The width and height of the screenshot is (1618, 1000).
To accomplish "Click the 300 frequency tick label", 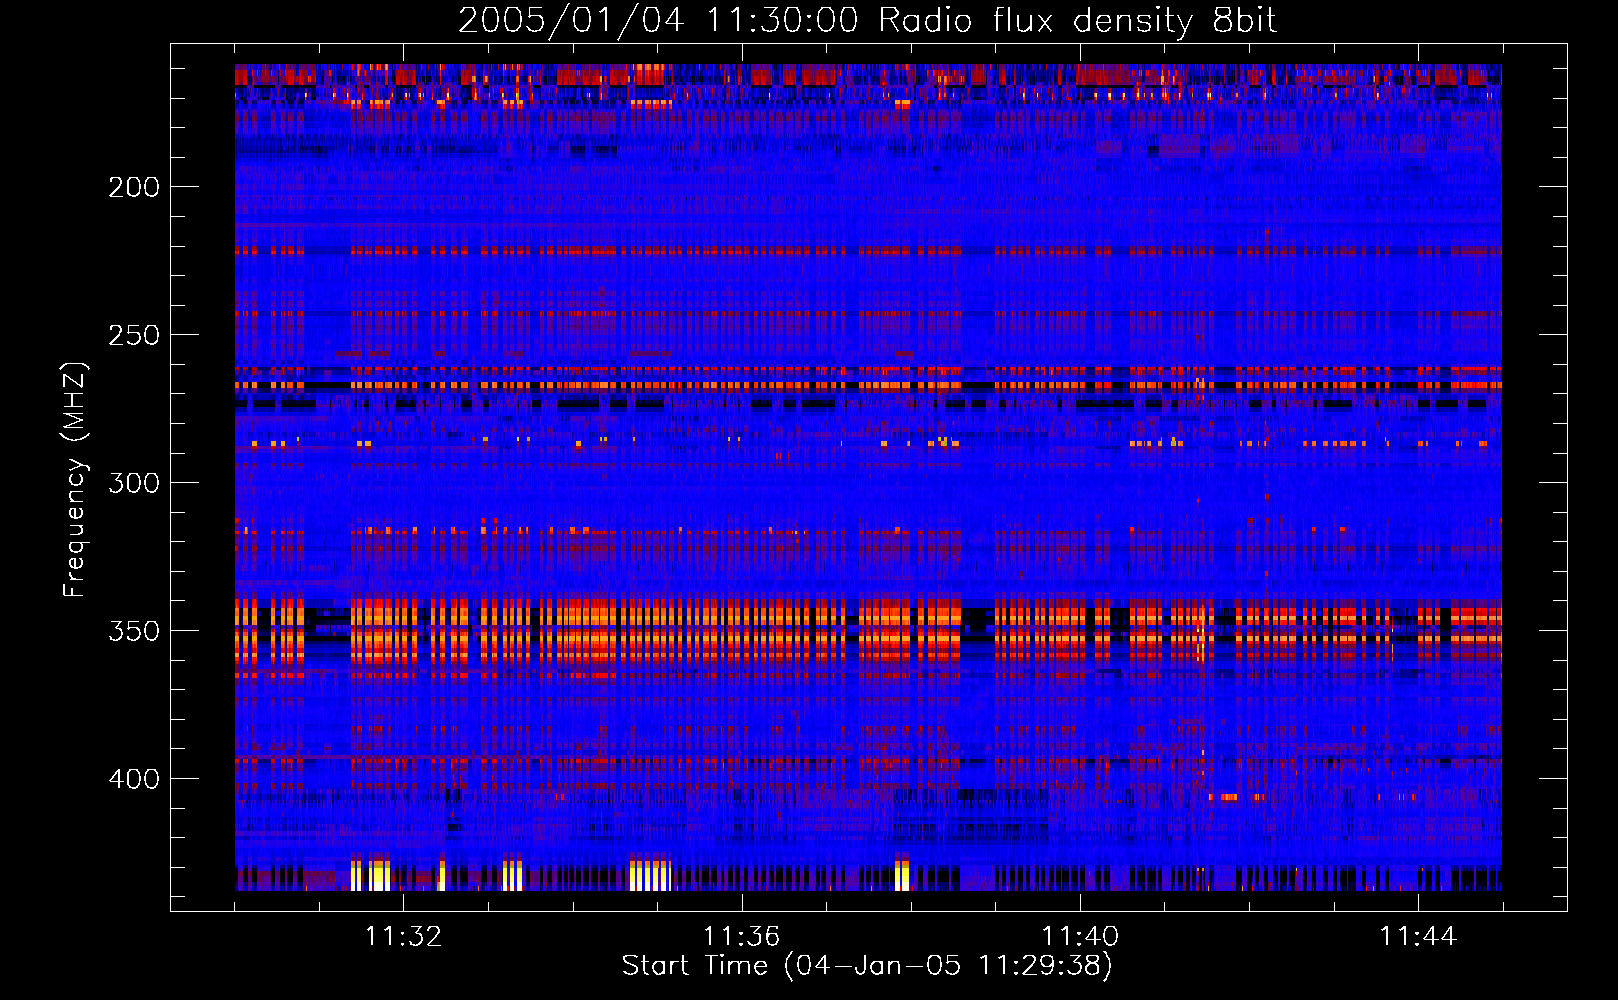I will pyautogui.click(x=134, y=483).
